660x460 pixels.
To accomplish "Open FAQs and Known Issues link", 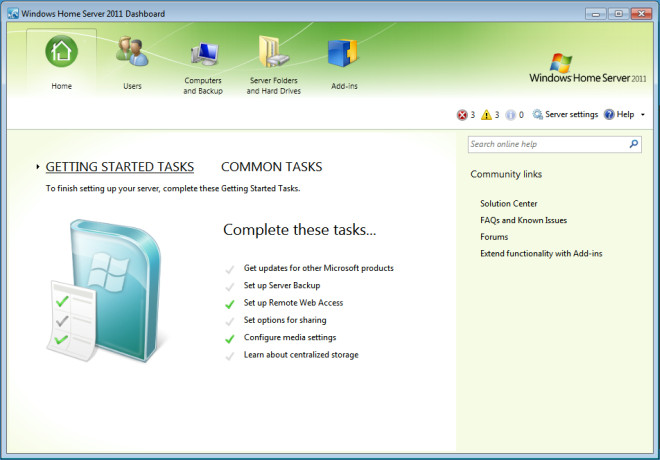I will tap(523, 220).
